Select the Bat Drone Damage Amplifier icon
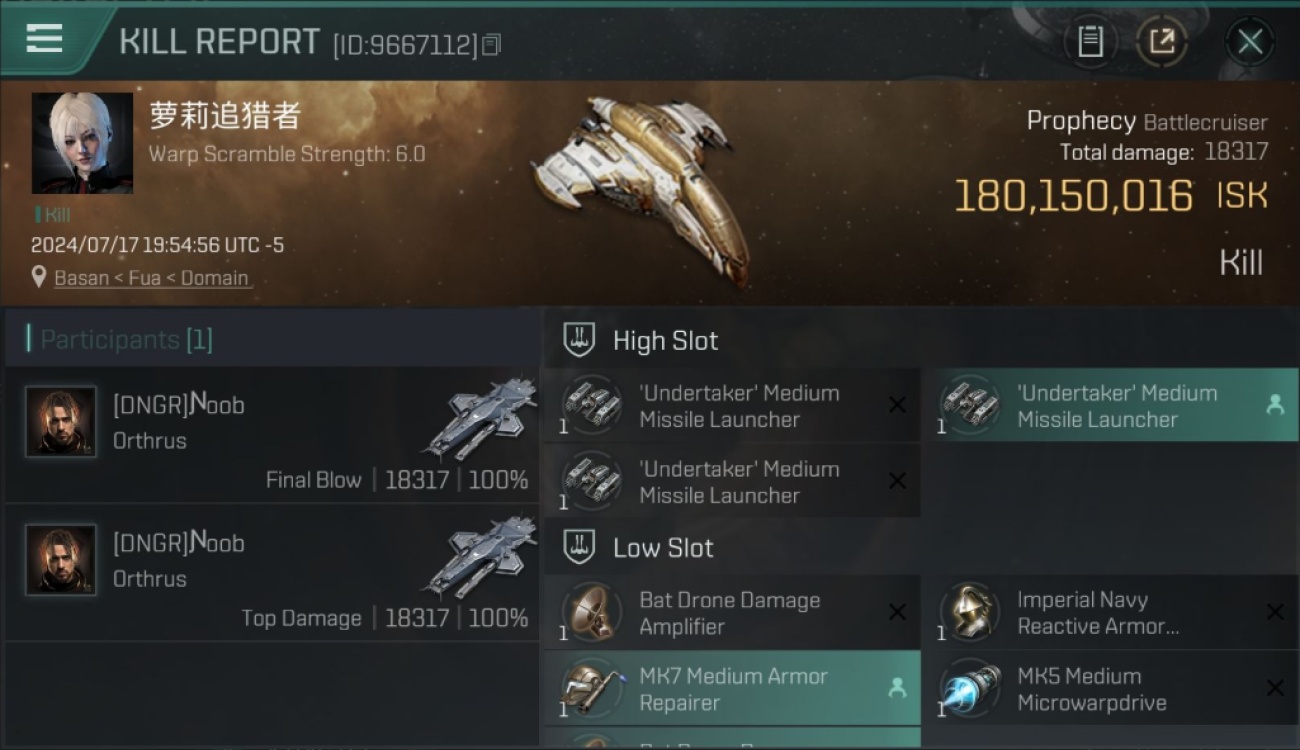 591,612
